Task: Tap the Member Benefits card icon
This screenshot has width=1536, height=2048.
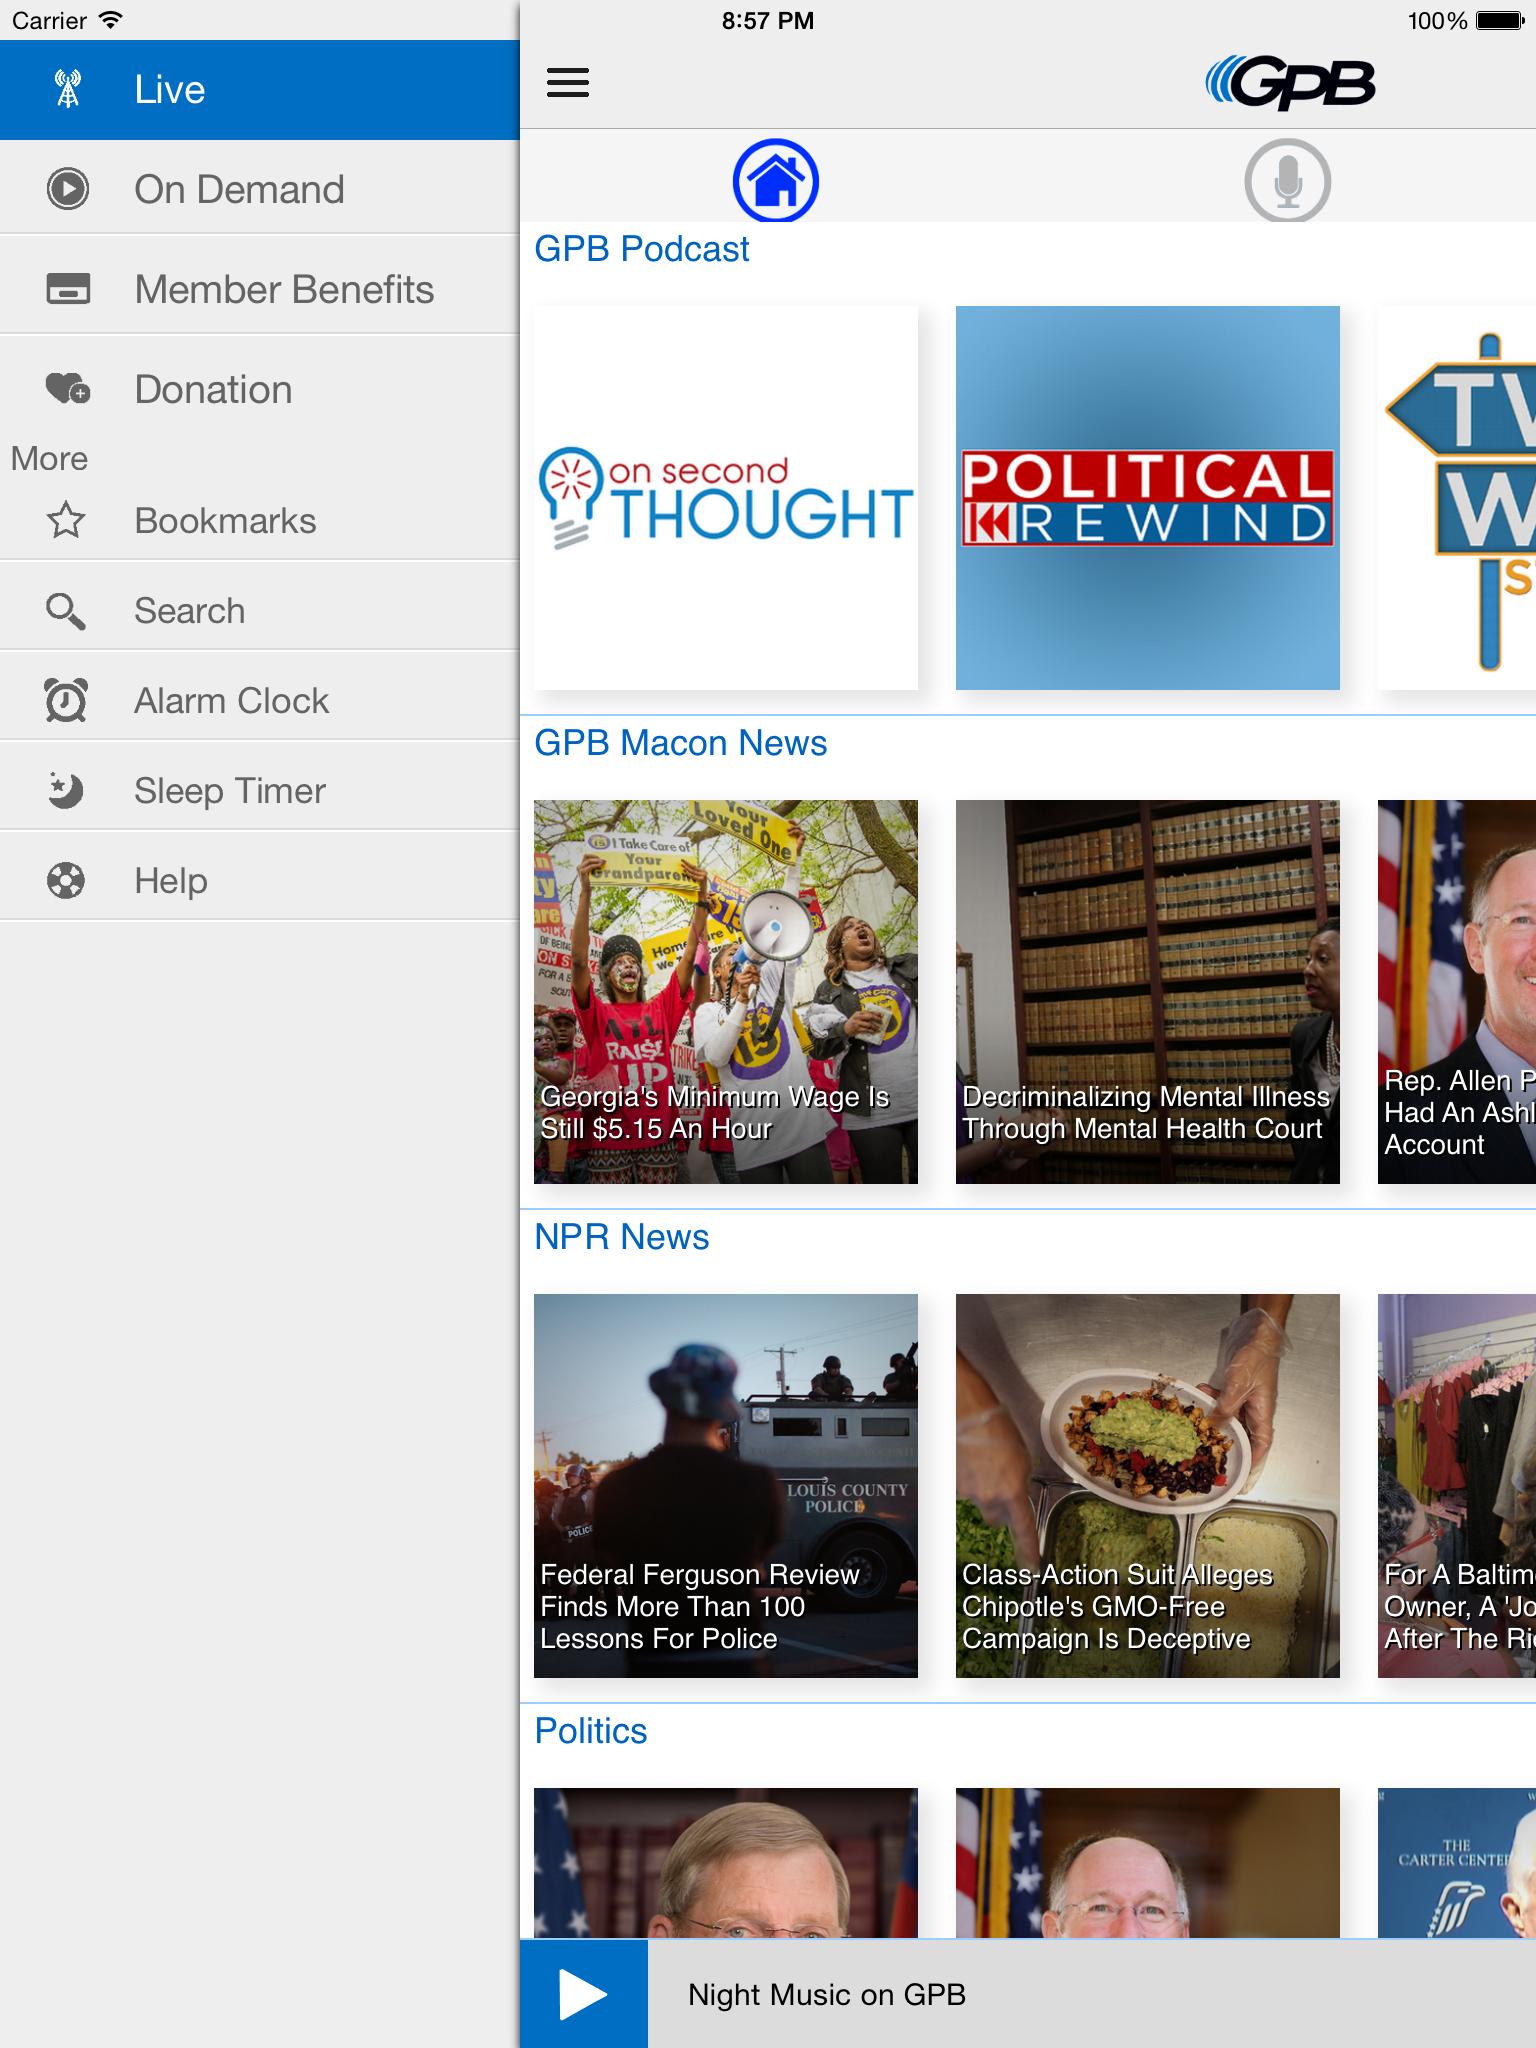Action: 68,289
